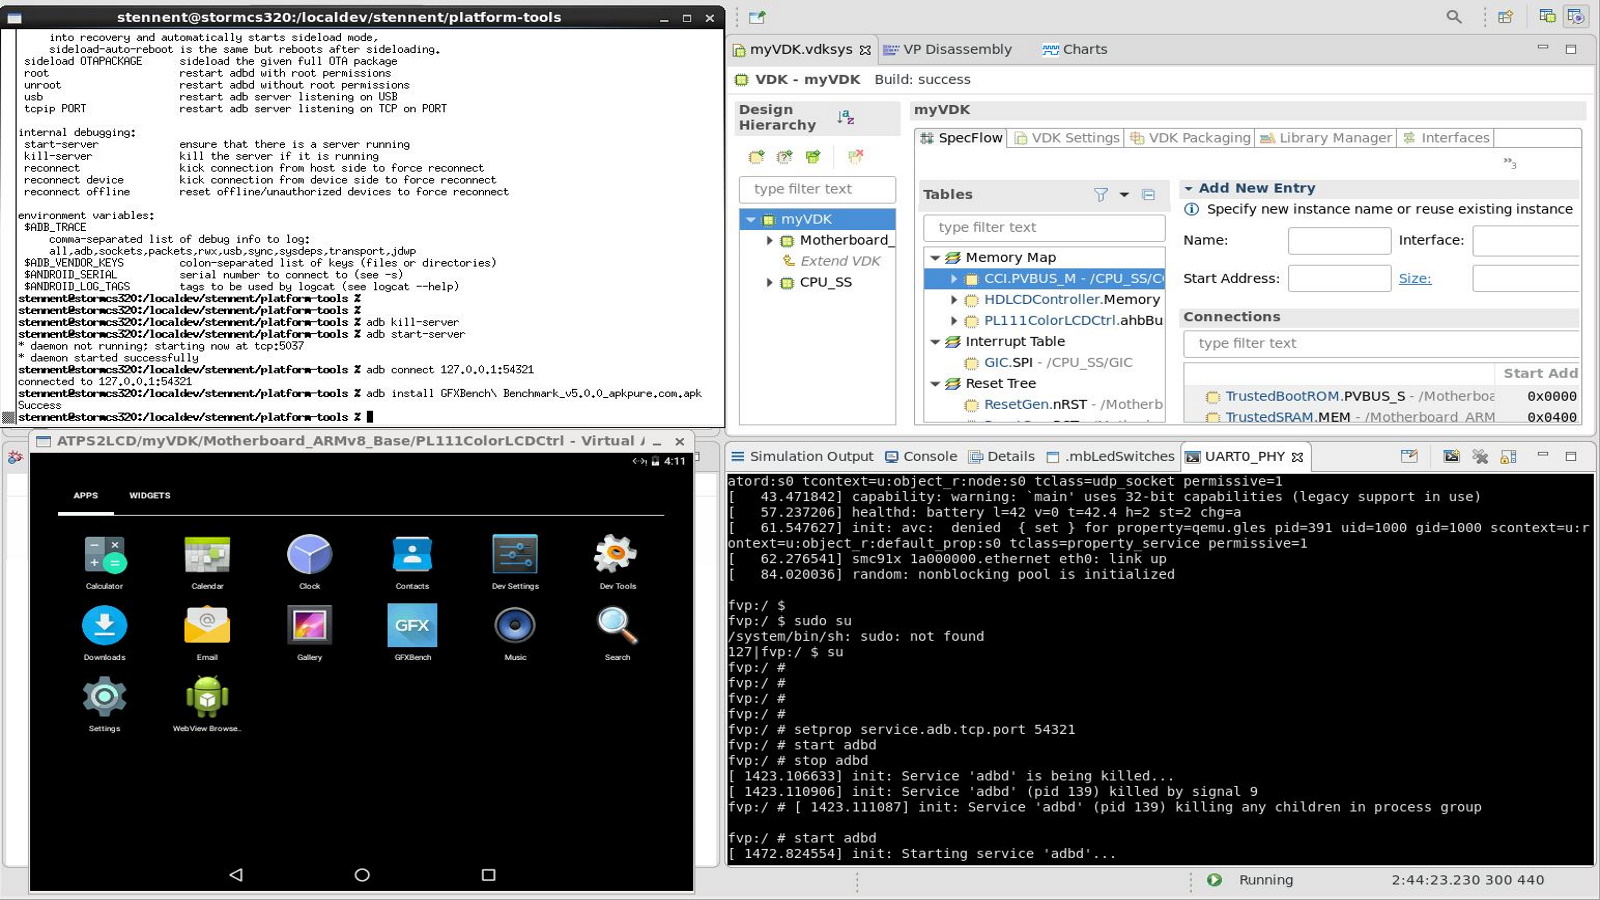Collapse the Memory Map section

click(935, 257)
